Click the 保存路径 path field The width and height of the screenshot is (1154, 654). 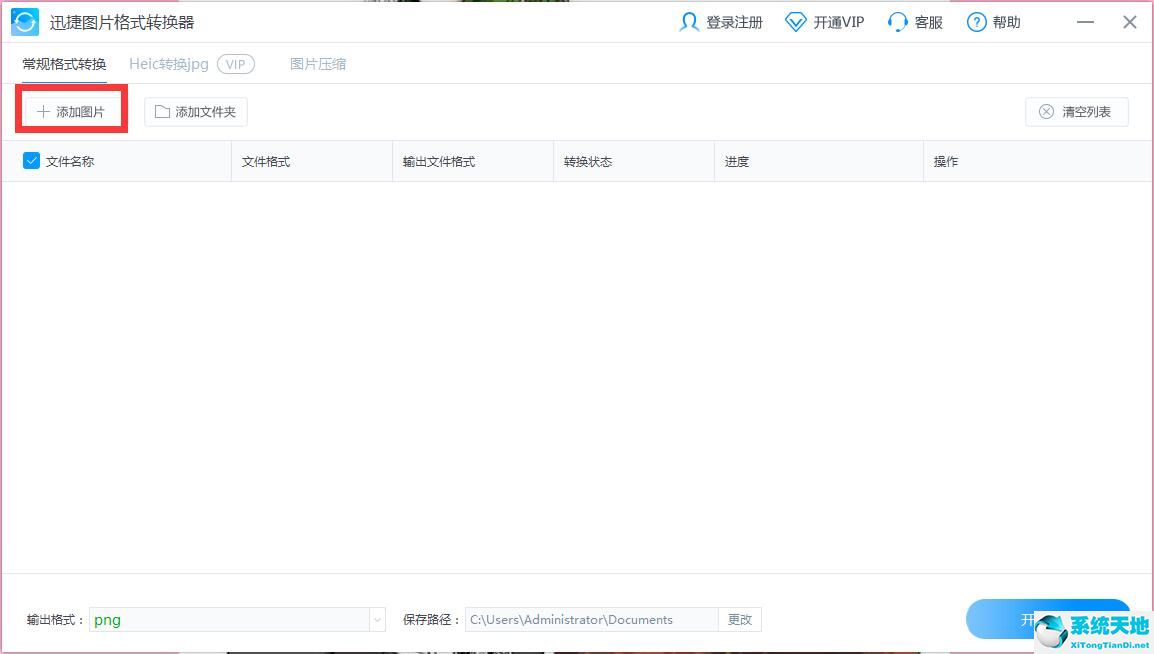coord(592,619)
